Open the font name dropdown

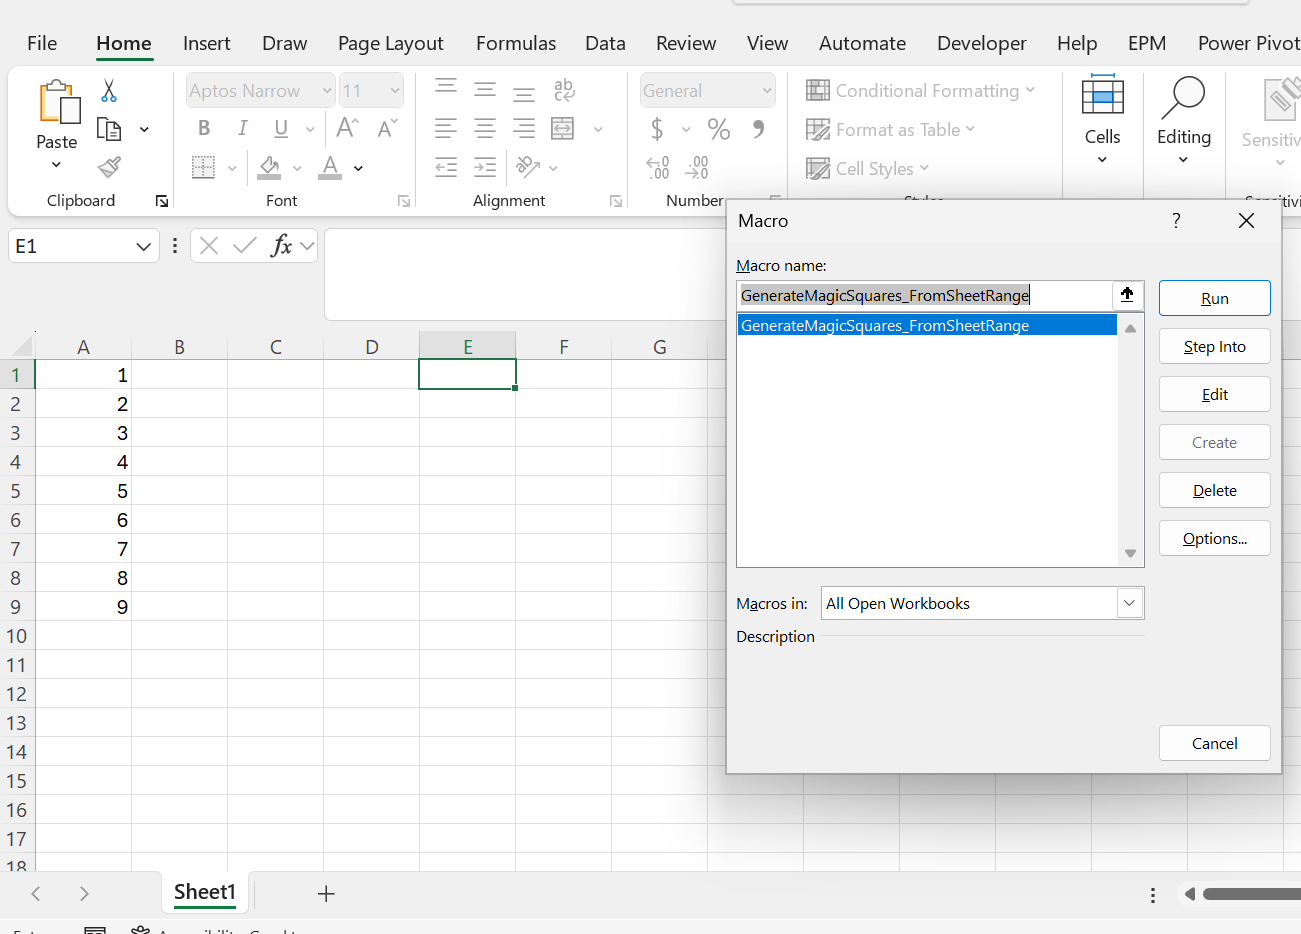click(327, 91)
